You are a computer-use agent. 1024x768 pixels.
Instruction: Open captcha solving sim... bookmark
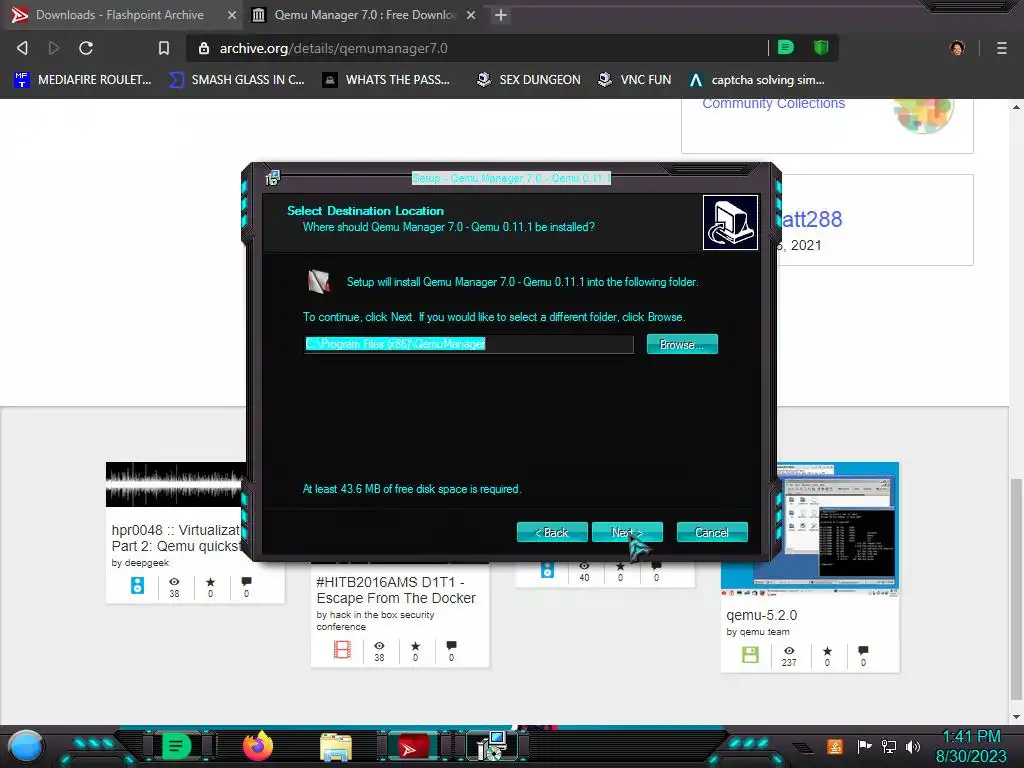click(758, 80)
